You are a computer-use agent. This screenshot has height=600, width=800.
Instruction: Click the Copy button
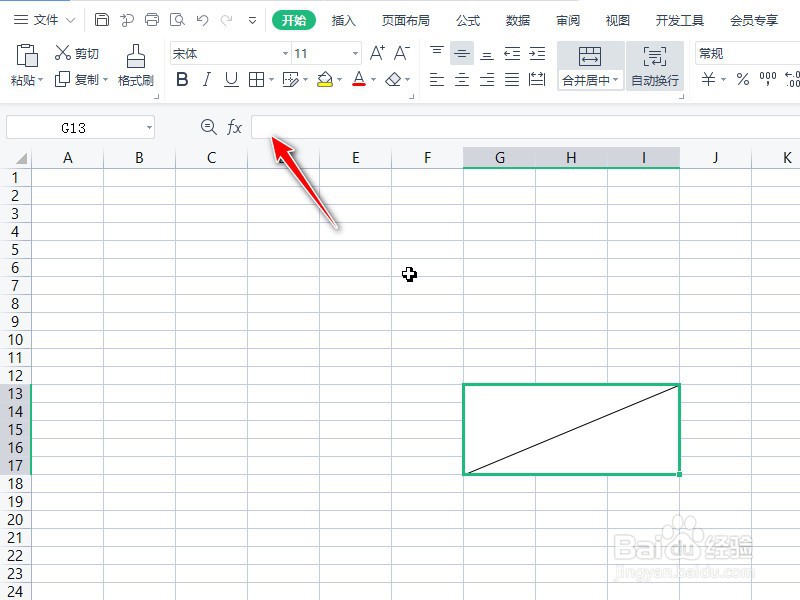tap(77, 80)
